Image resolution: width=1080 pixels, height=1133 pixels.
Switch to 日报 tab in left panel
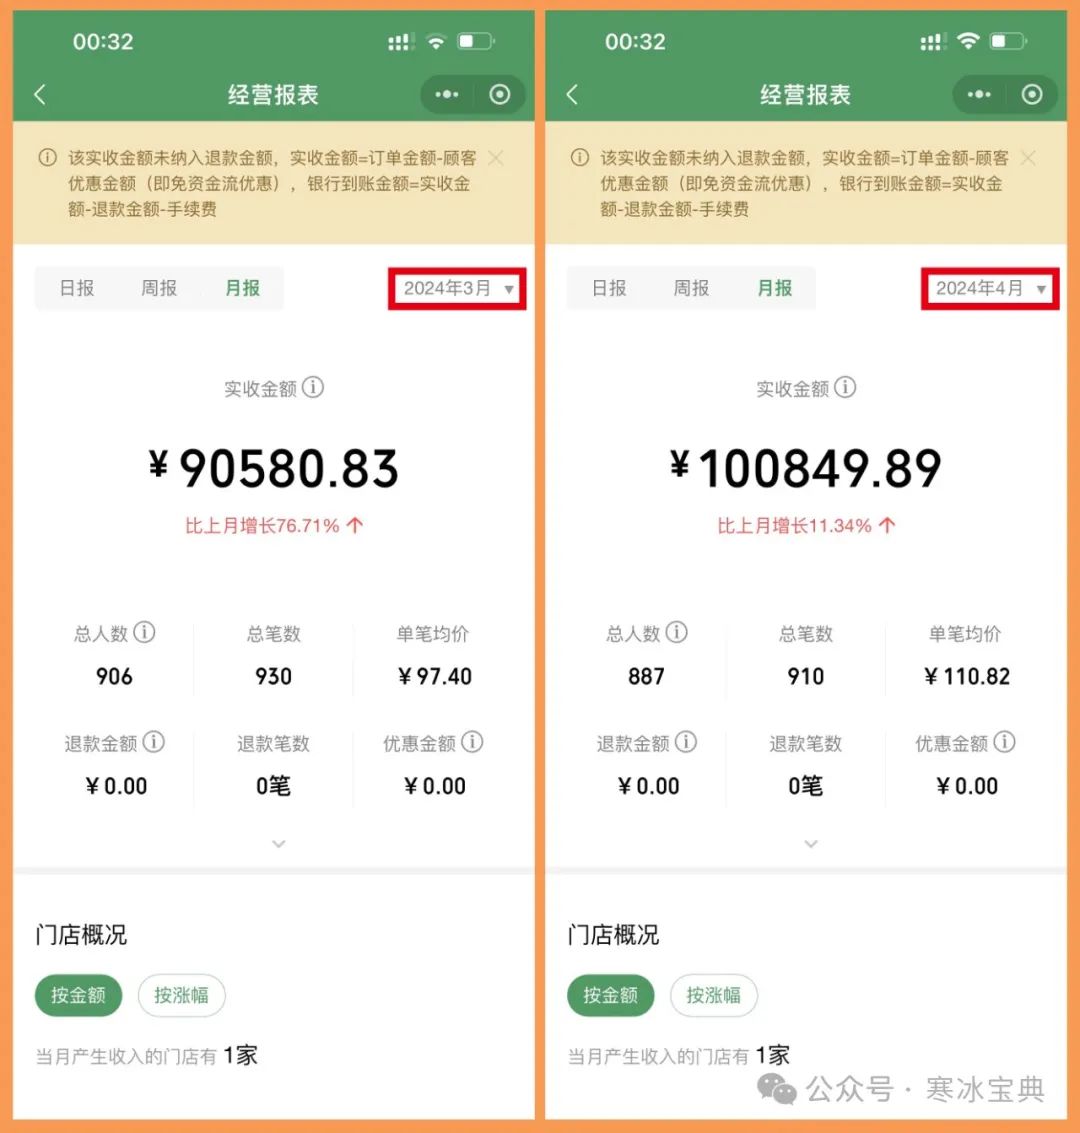tap(77, 288)
